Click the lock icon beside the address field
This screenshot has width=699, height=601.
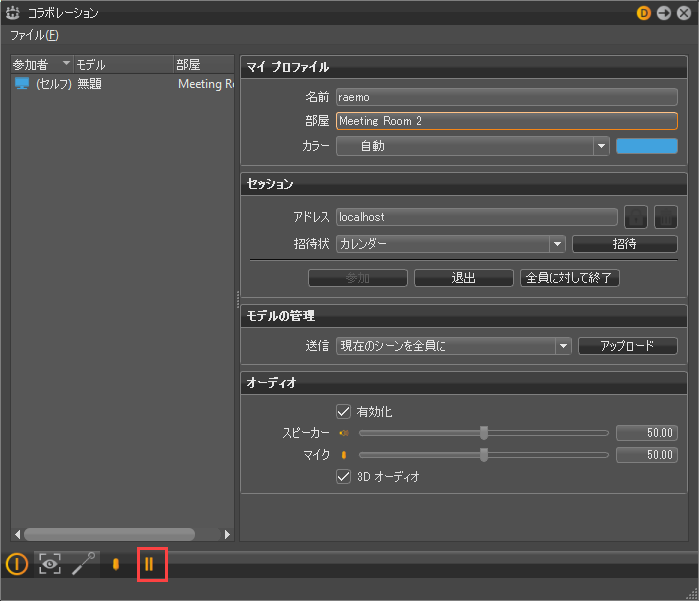point(636,217)
